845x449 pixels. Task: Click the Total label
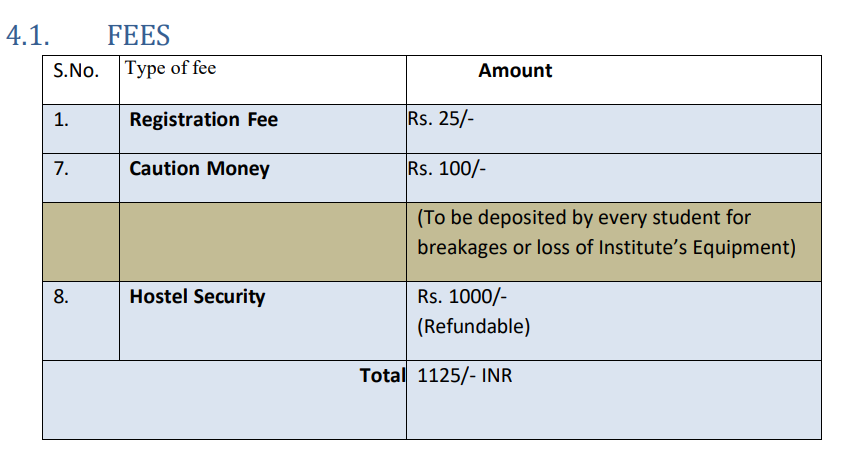click(382, 376)
